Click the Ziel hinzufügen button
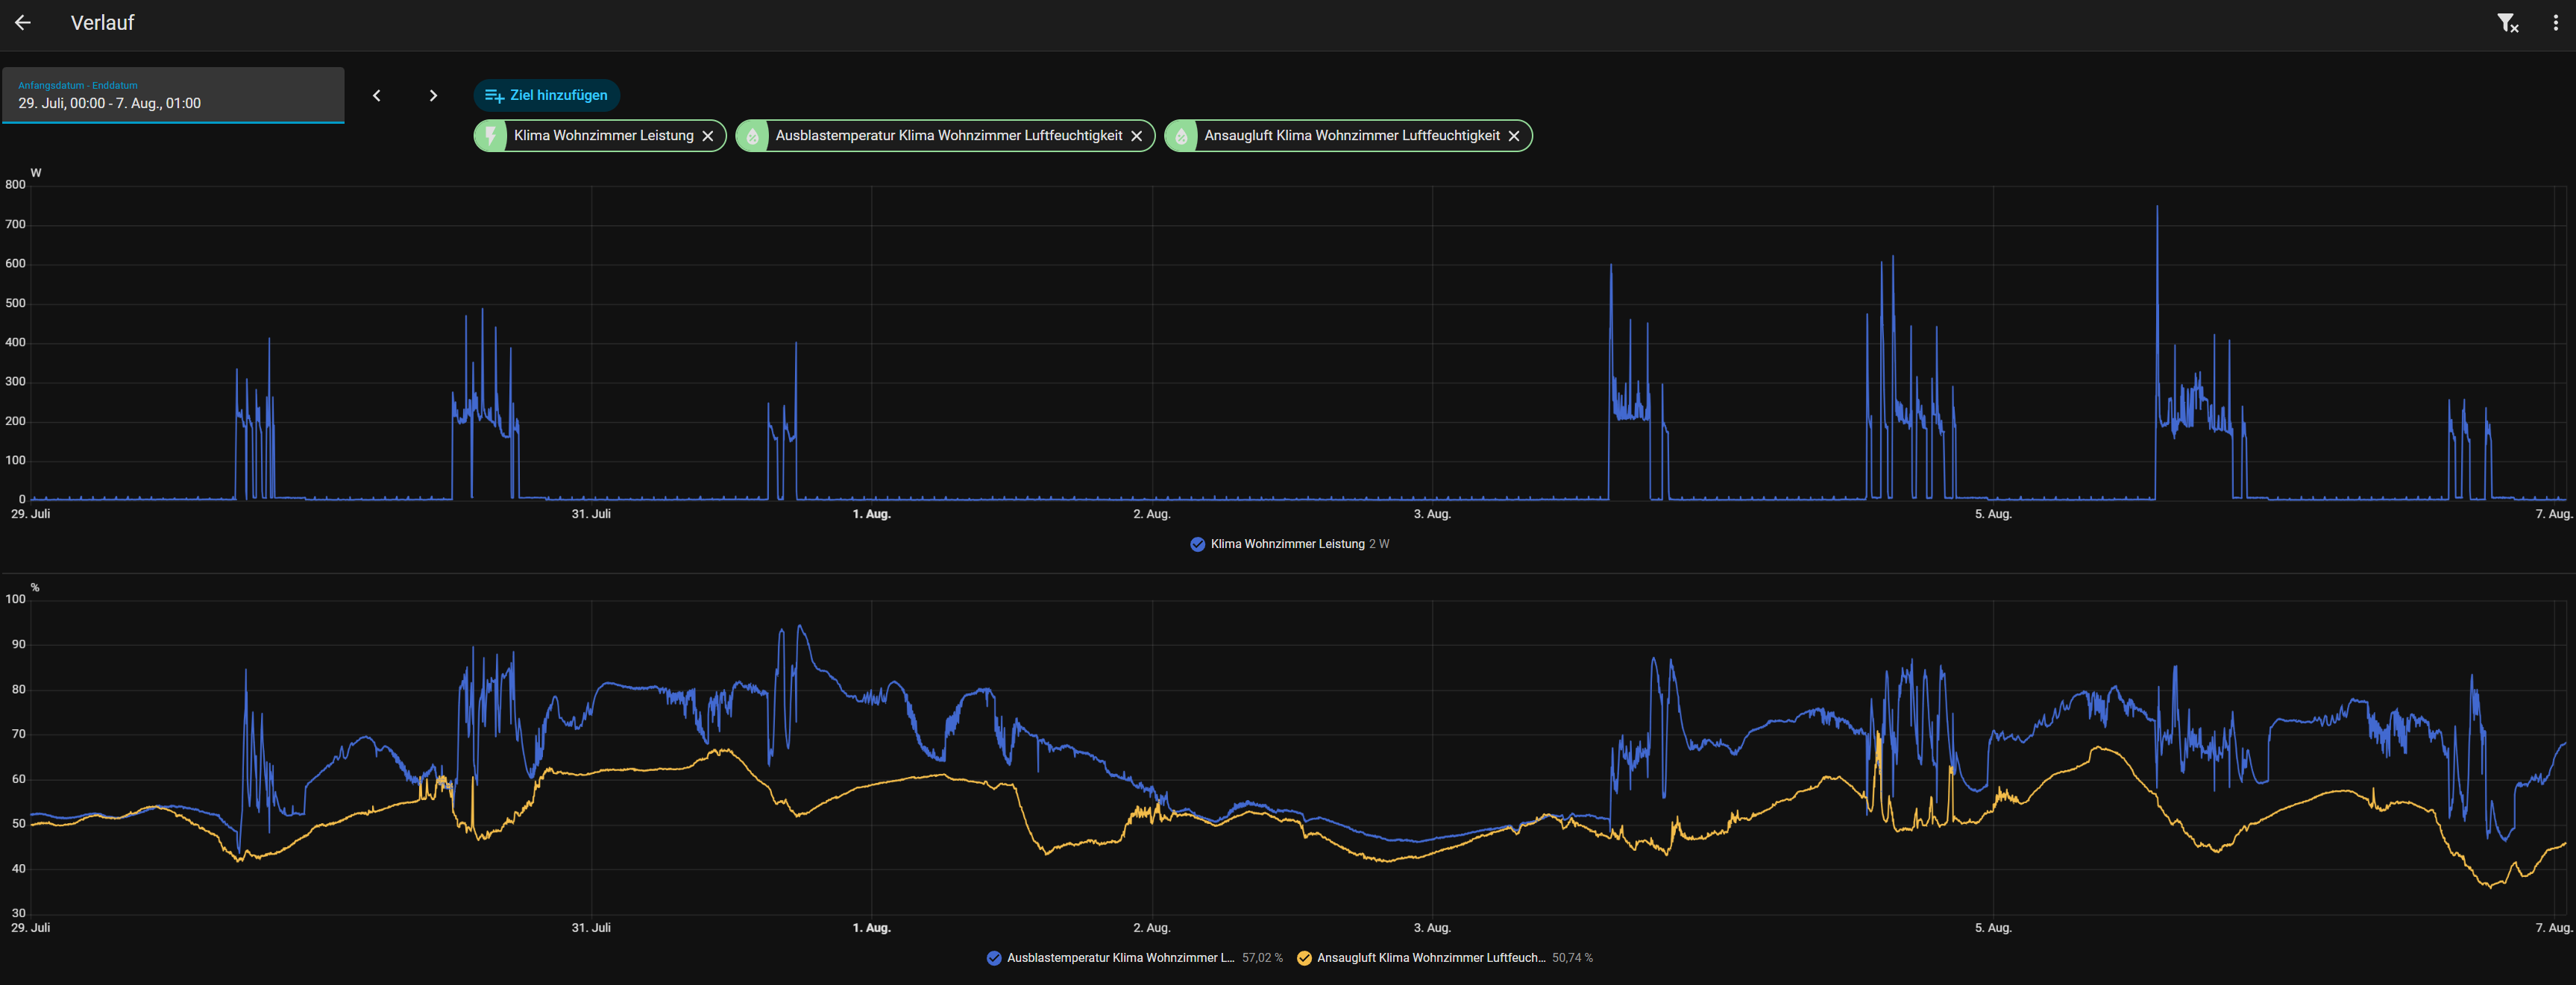 click(546, 96)
